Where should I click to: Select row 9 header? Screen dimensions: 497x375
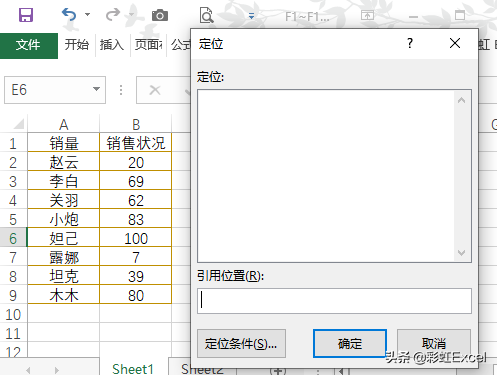tap(13, 295)
